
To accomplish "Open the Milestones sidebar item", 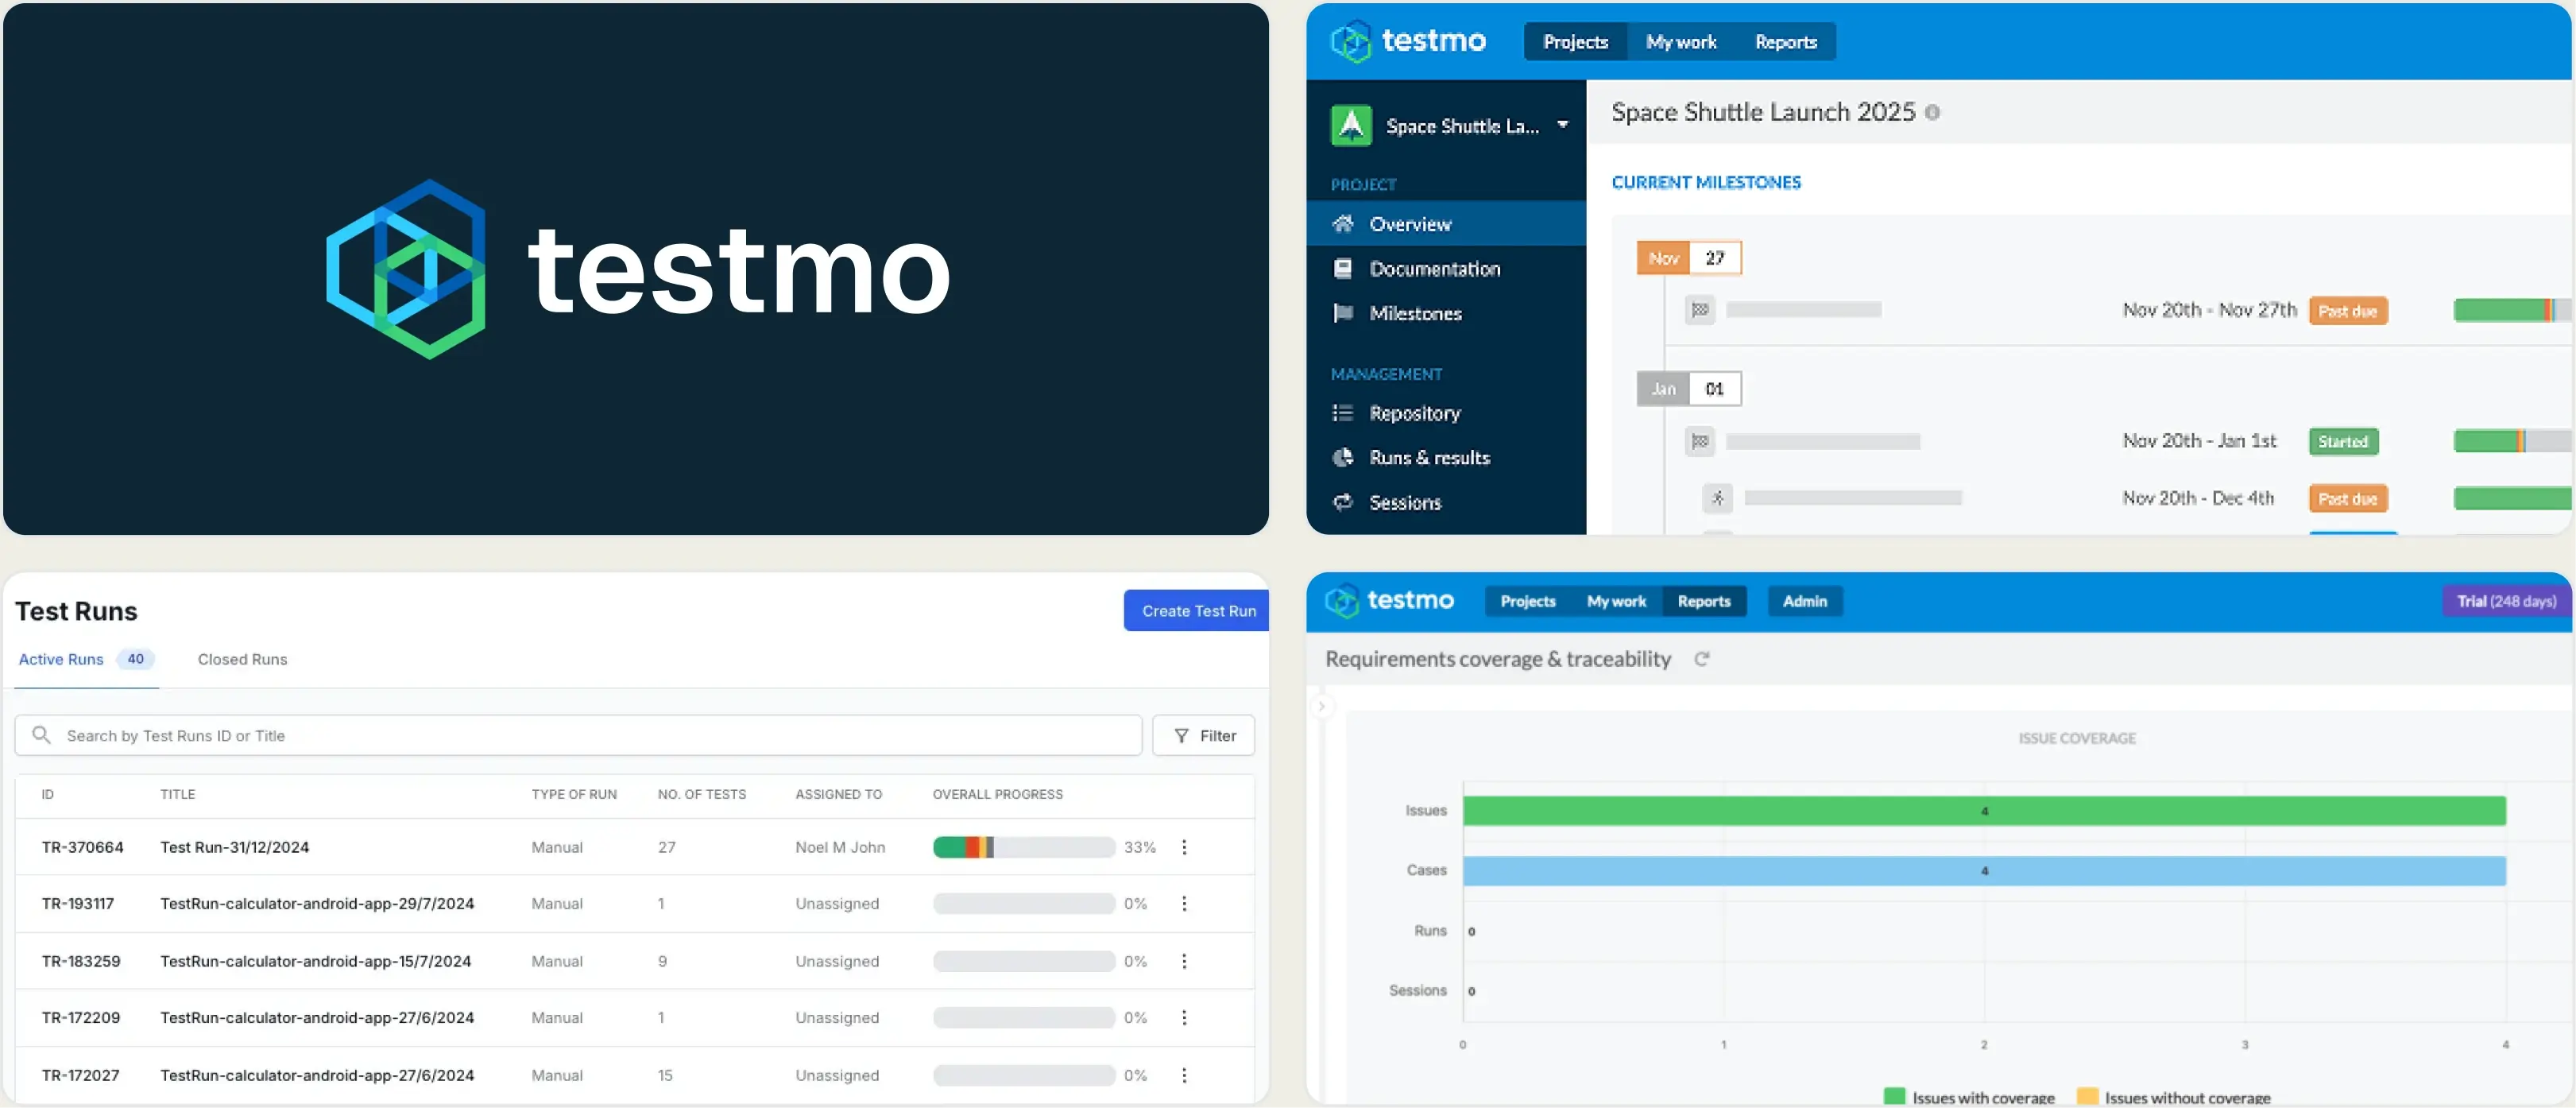I will point(1446,313).
